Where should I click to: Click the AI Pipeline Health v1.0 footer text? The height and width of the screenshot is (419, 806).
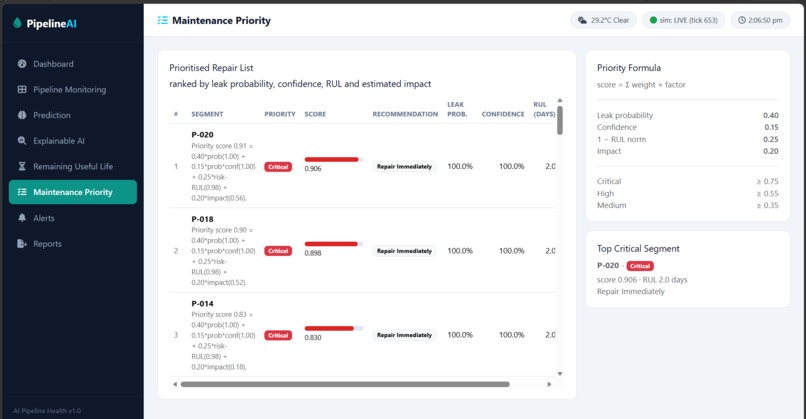pyautogui.click(x=47, y=411)
